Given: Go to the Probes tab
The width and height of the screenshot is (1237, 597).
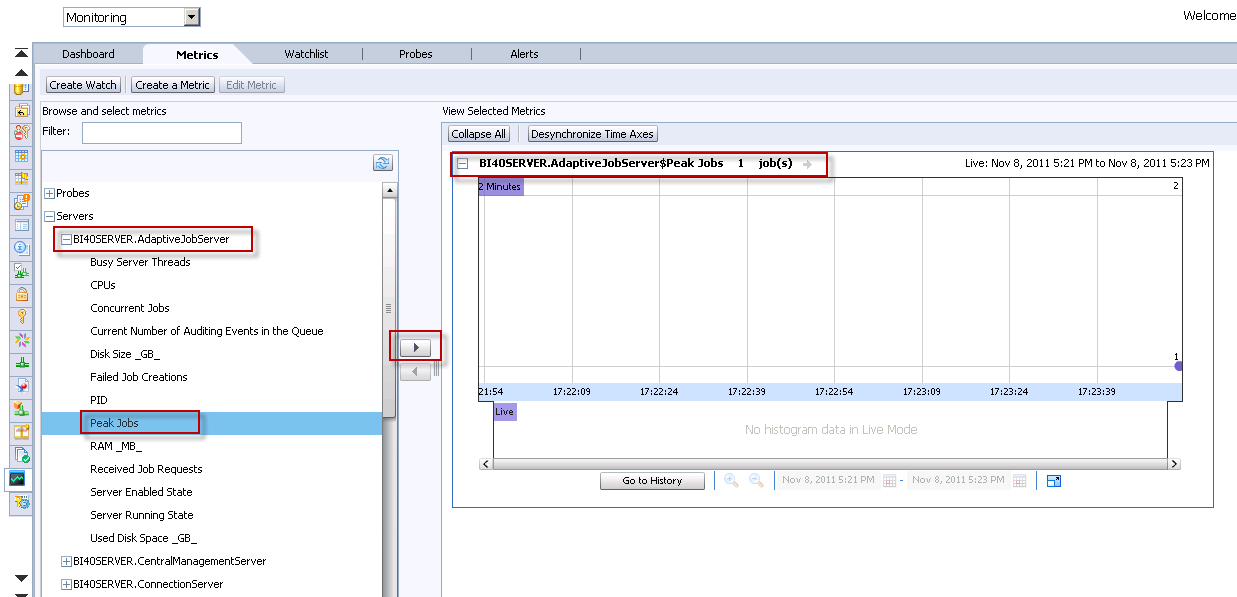Looking at the screenshot, I should [416, 54].
